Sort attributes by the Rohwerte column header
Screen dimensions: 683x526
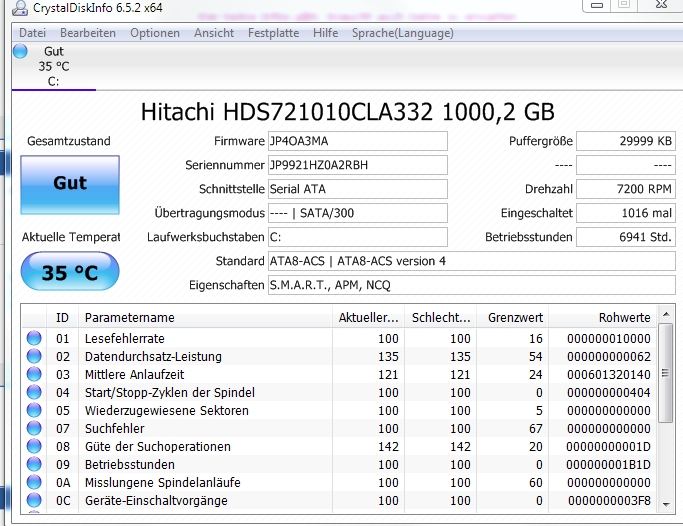point(602,317)
